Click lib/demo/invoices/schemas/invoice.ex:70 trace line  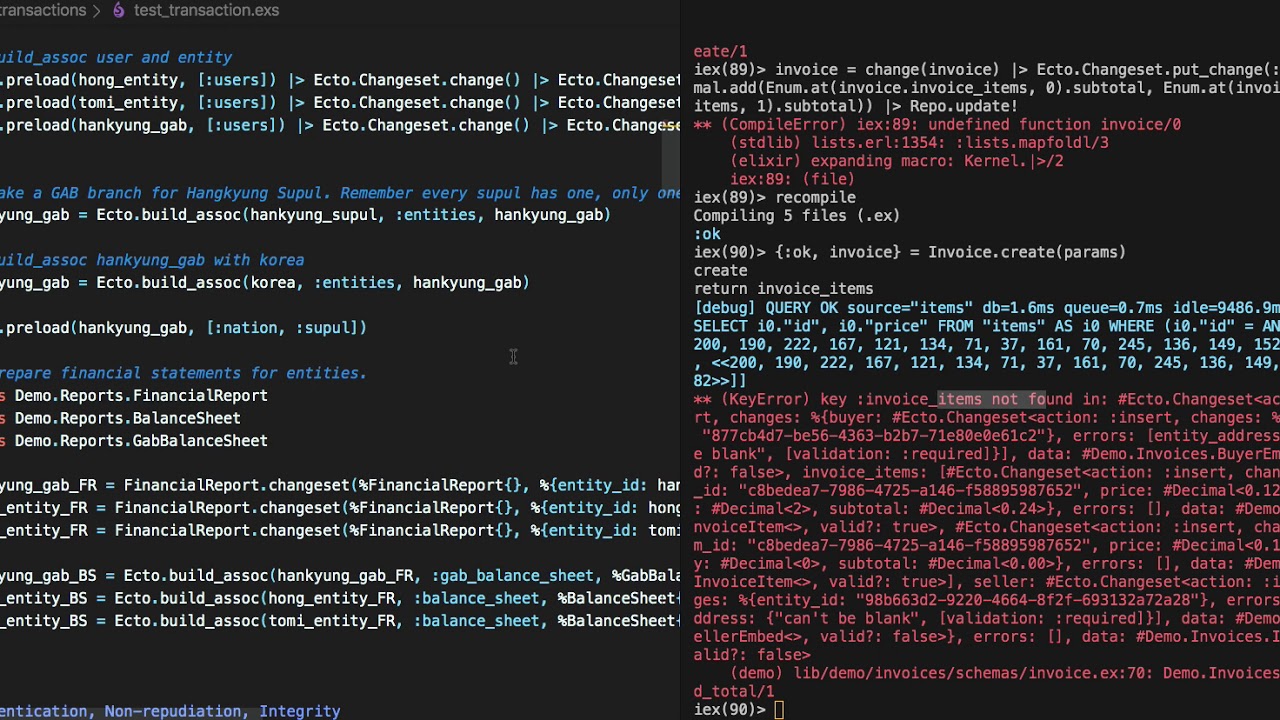(x=1005, y=673)
